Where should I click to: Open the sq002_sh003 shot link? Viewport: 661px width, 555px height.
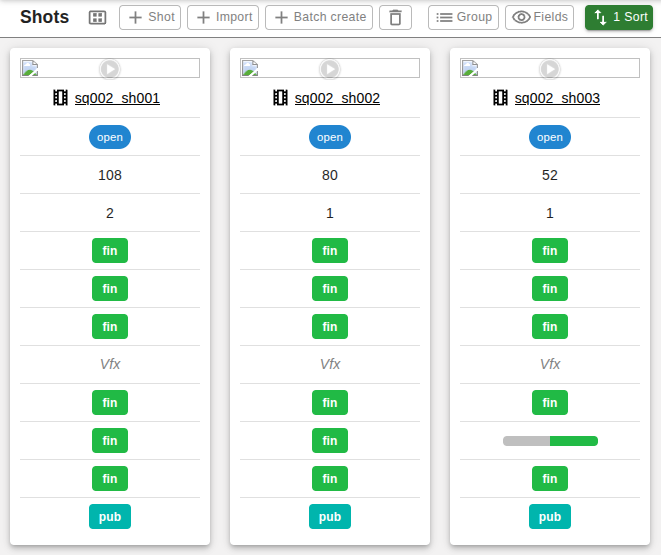557,99
